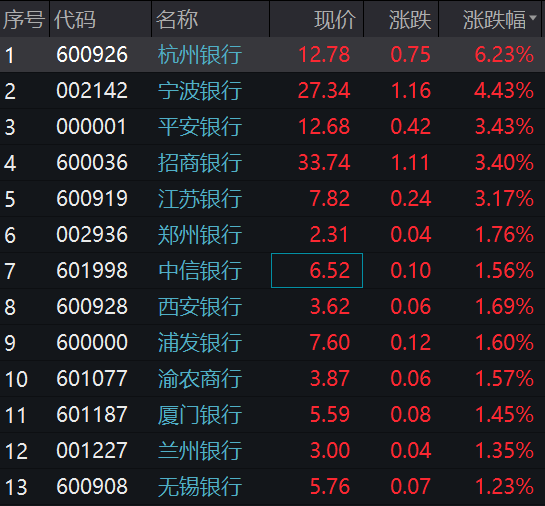Click price 5.76 for 无锡银行
The image size is (545, 506).
click(330, 487)
